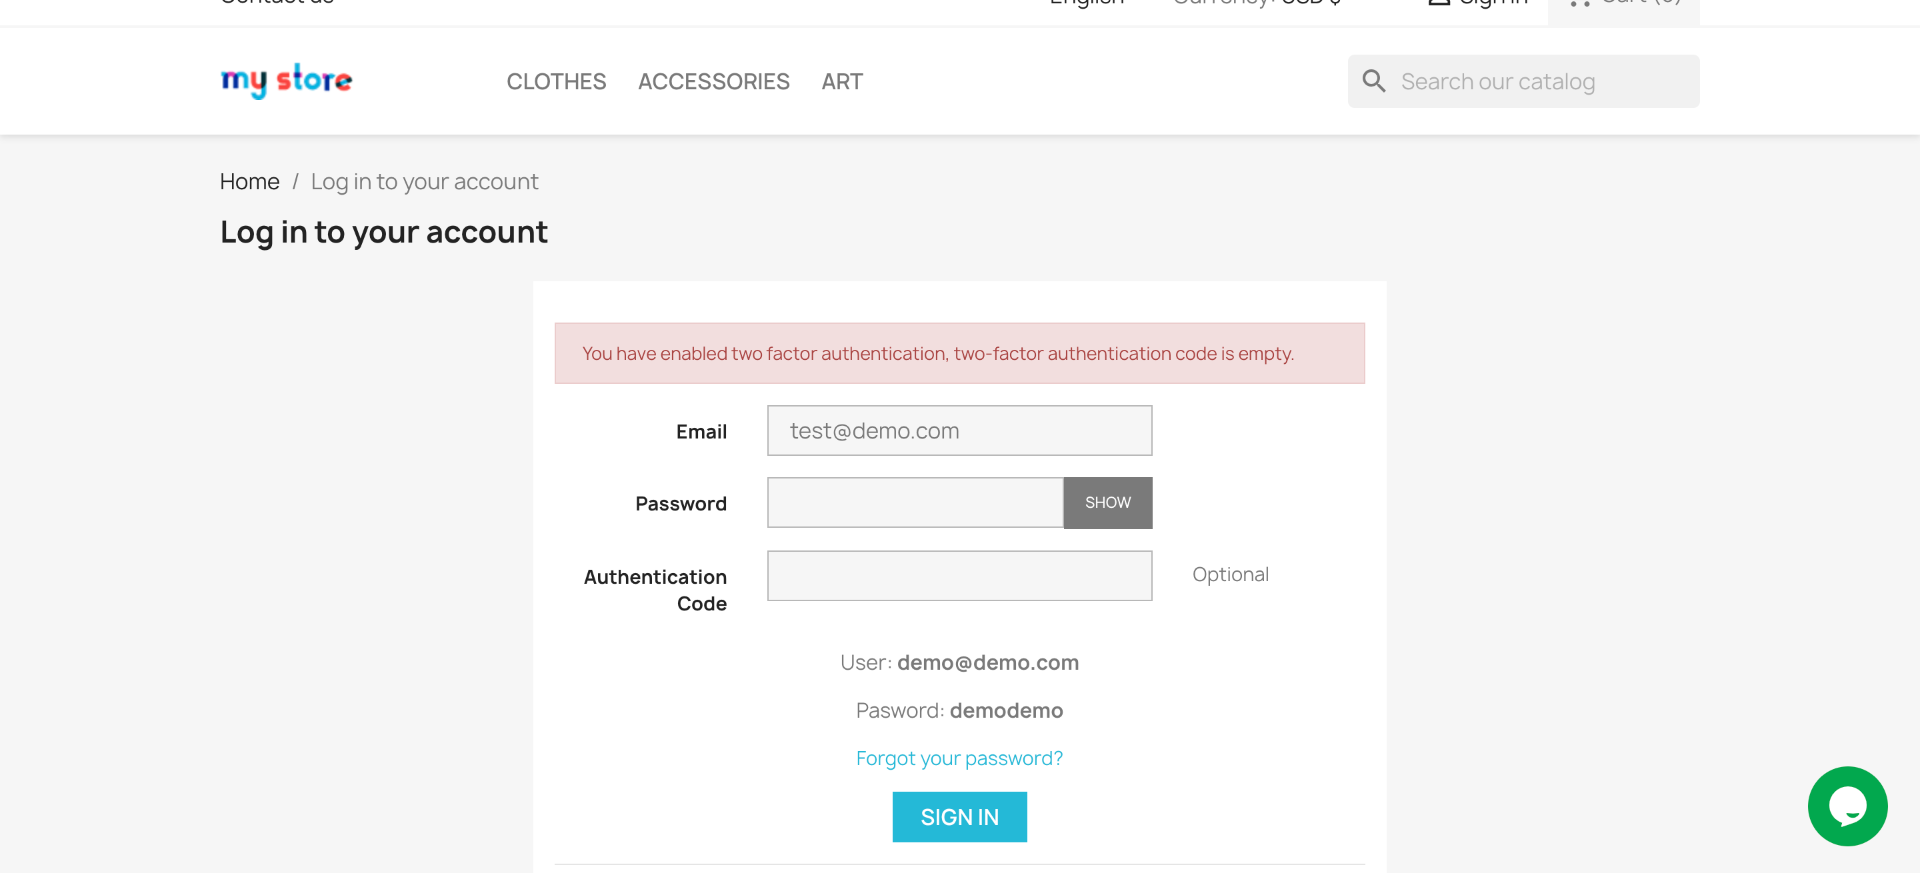Navigate to Home via the breadcrumb

249,182
